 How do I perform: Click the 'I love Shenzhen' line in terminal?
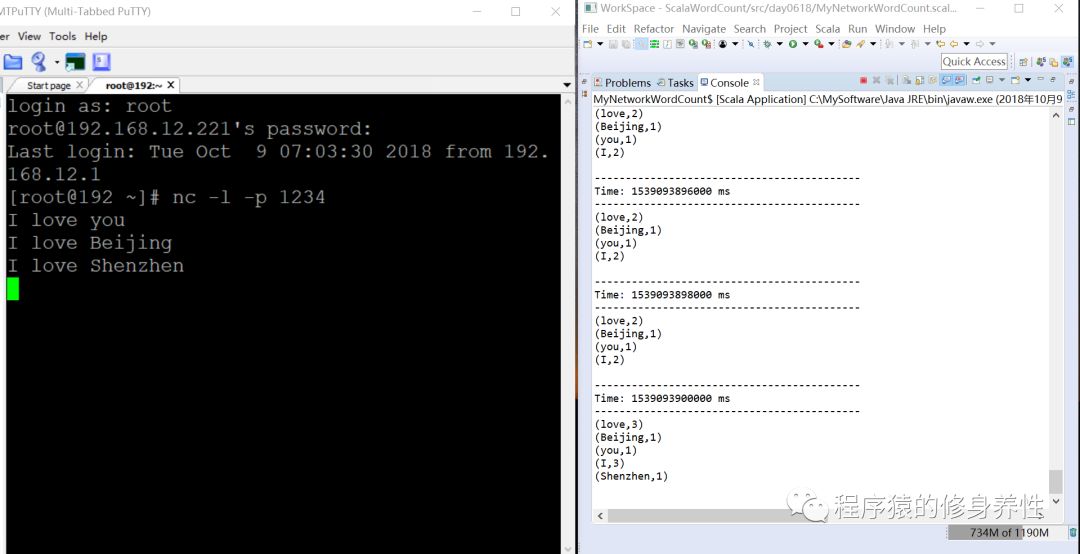pyautogui.click(x=96, y=266)
